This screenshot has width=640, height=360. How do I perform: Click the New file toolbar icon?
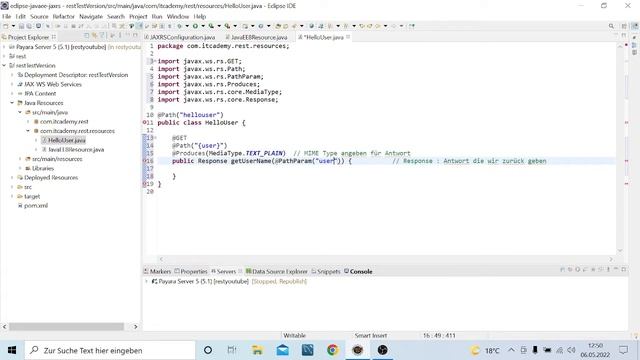coord(6,26)
